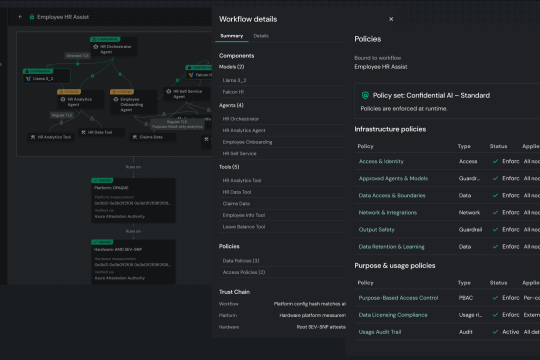
Task: Select HR Orchestrator in the Agents list
Action: [x=282, y=119]
